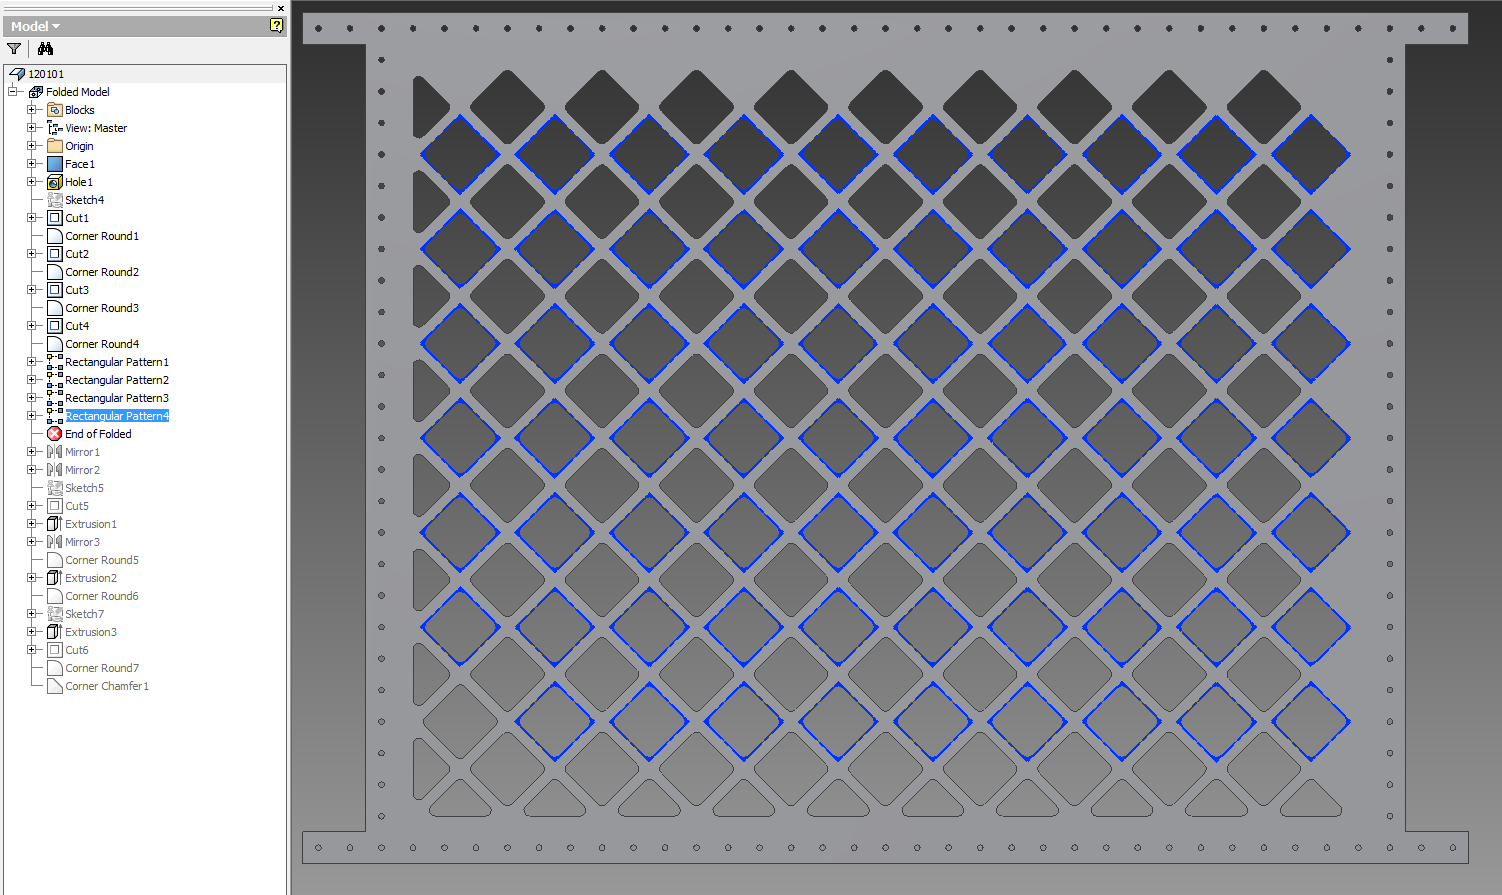Click the filter funnel icon in browser
Screen dimensions: 1502x895
(14, 49)
